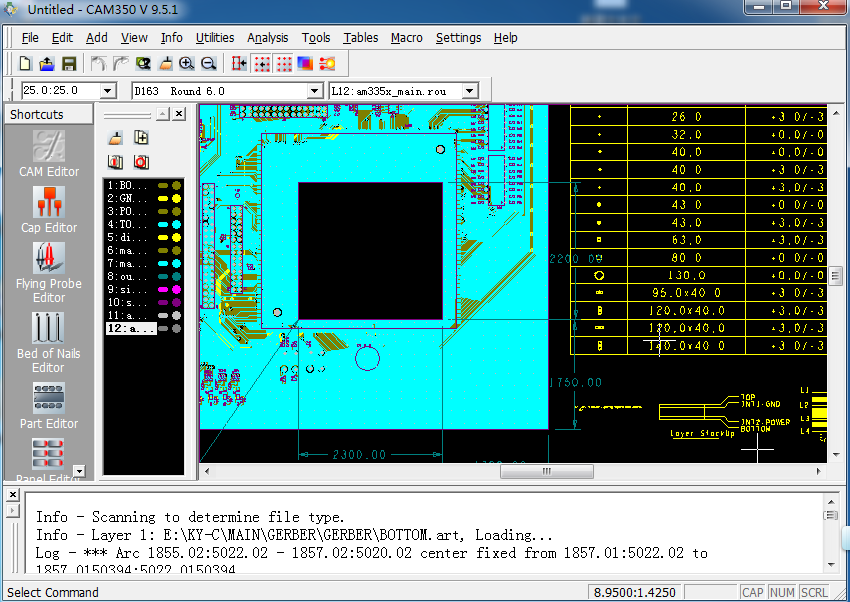
Task: Open the L12:am335x_main.rou layer dropdown
Action: [x=470, y=91]
